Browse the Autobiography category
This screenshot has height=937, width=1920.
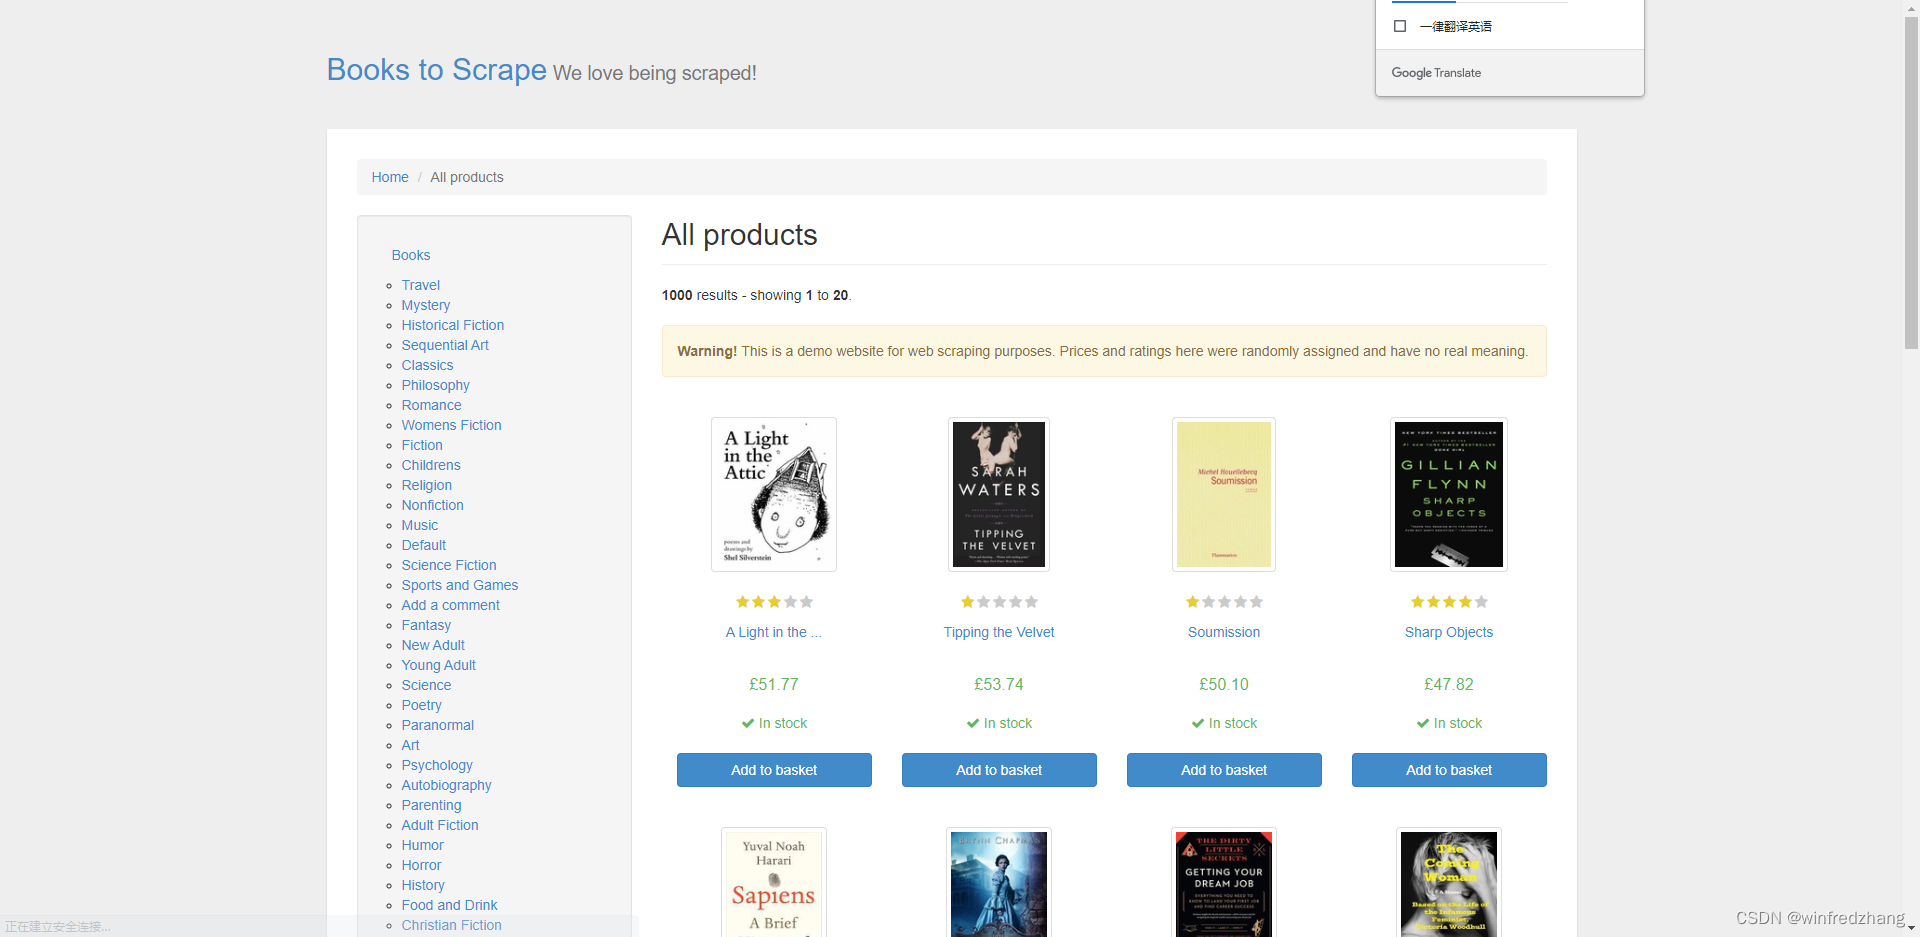447,785
